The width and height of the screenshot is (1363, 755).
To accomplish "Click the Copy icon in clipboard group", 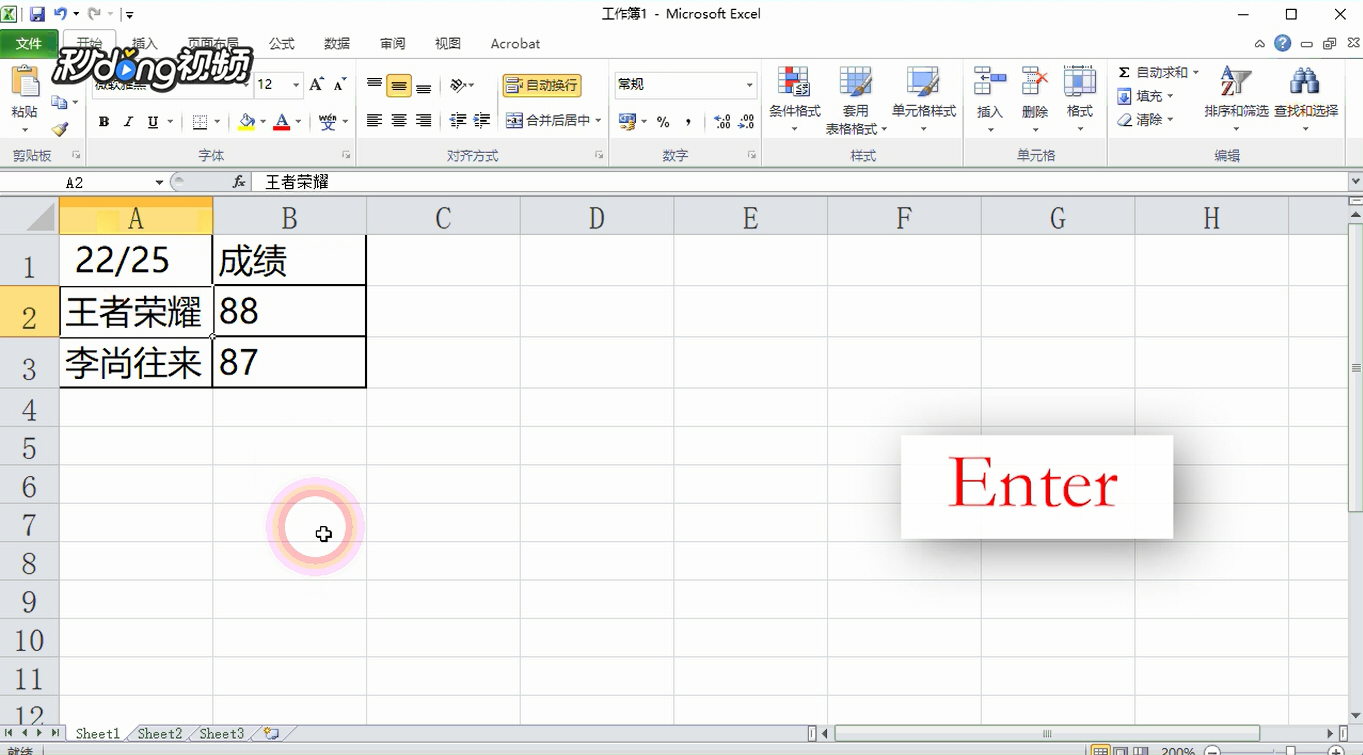I will pos(60,103).
